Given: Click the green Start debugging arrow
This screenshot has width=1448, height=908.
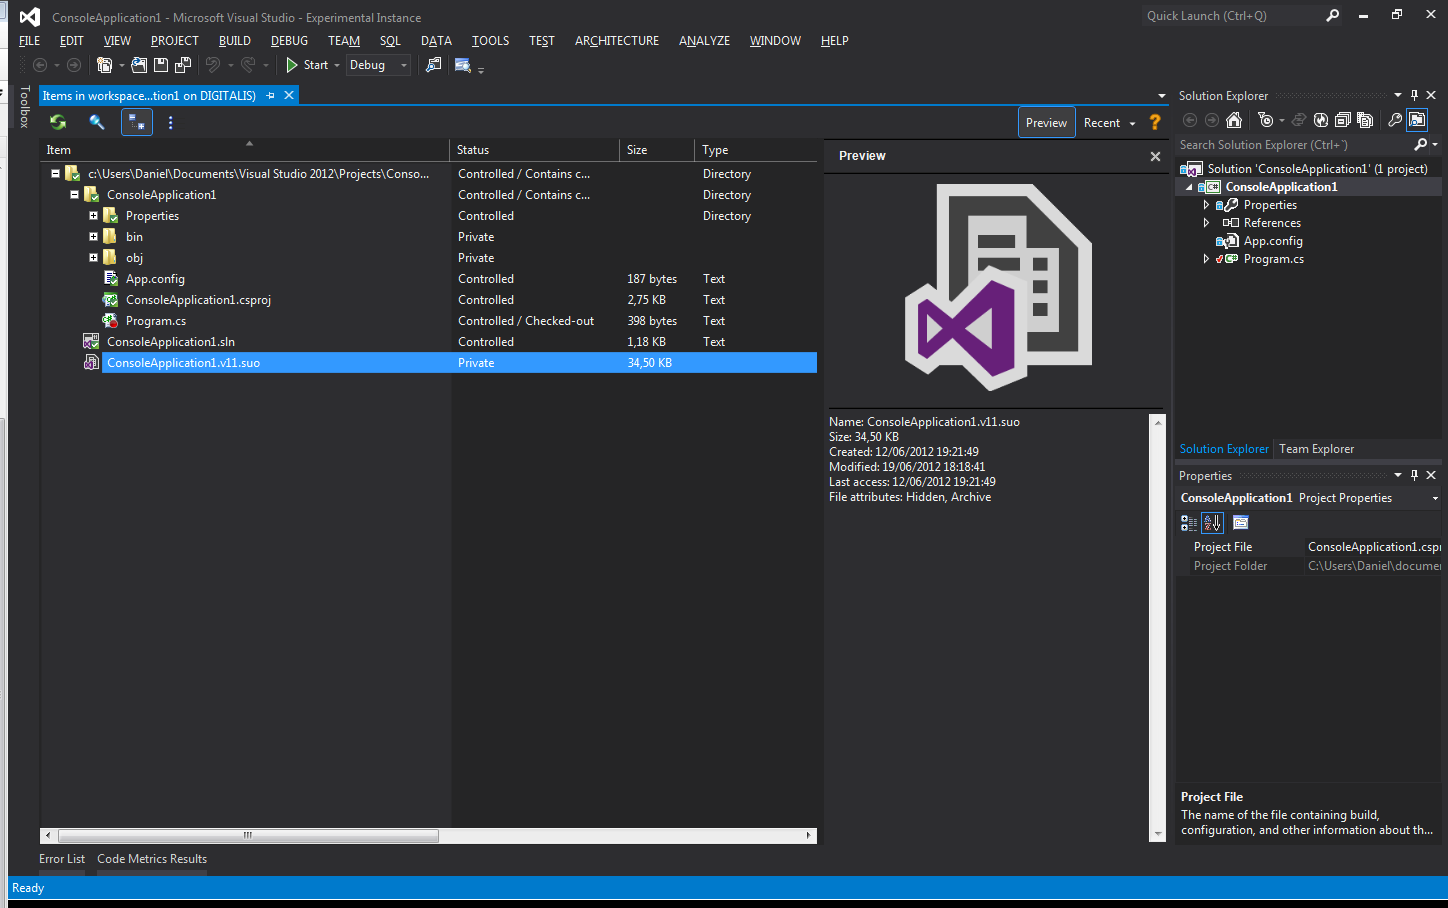Looking at the screenshot, I should point(292,65).
